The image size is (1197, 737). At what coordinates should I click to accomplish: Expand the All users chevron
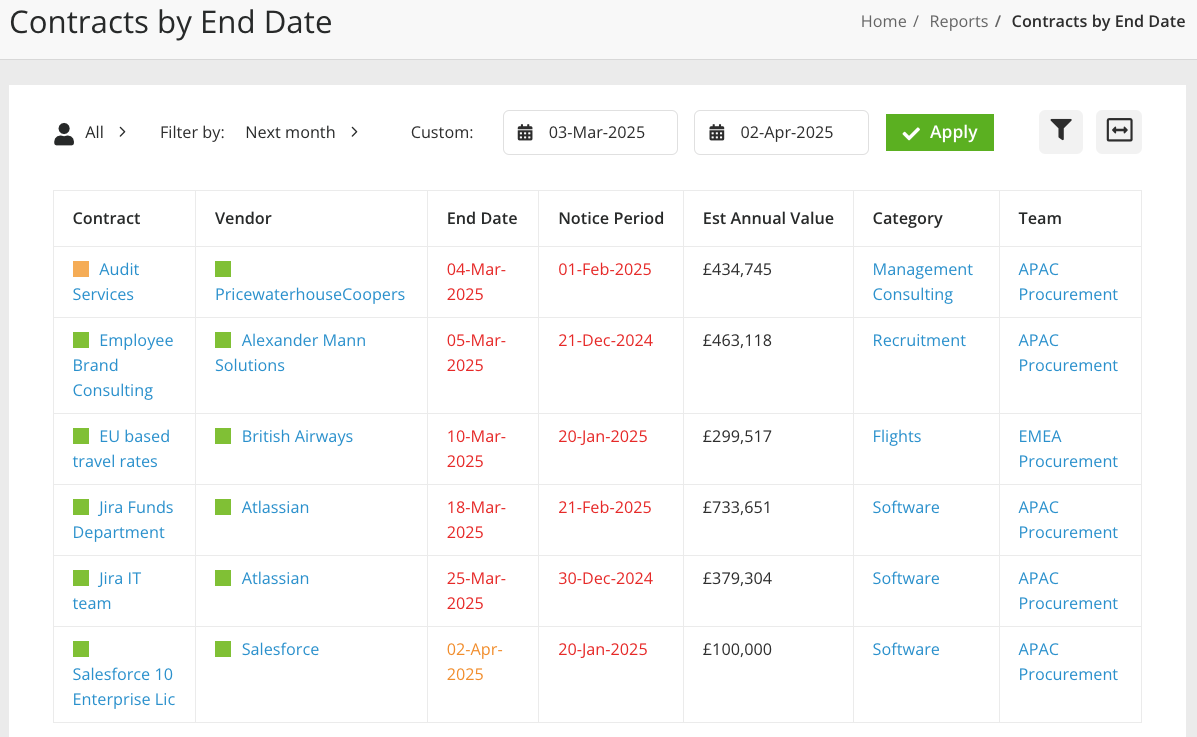(x=122, y=132)
